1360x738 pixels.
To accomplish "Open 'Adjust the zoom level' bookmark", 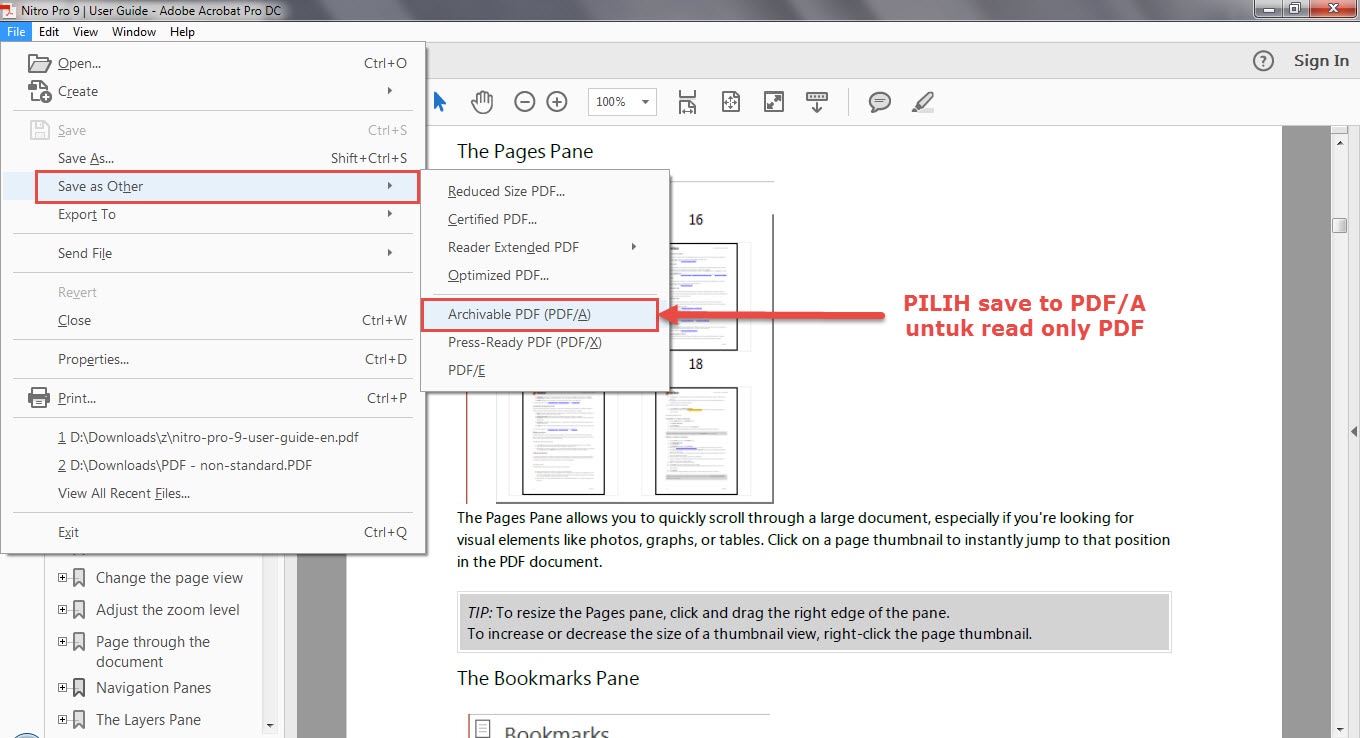I will [x=168, y=610].
